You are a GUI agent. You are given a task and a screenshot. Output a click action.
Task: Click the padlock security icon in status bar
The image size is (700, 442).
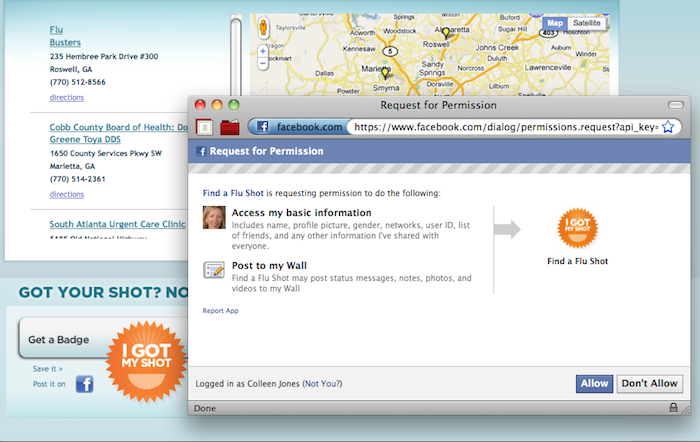point(673,407)
